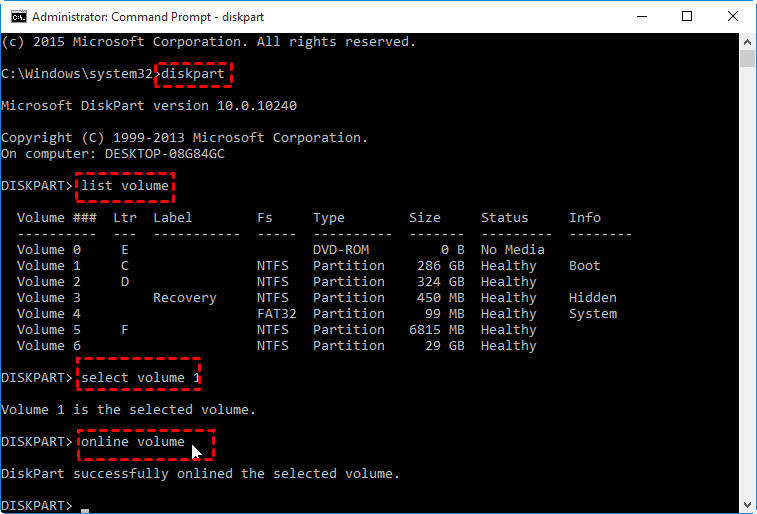Viewport: 757px width, 514px height.
Task: Click the 'list volume' command text
Action: tap(125, 186)
